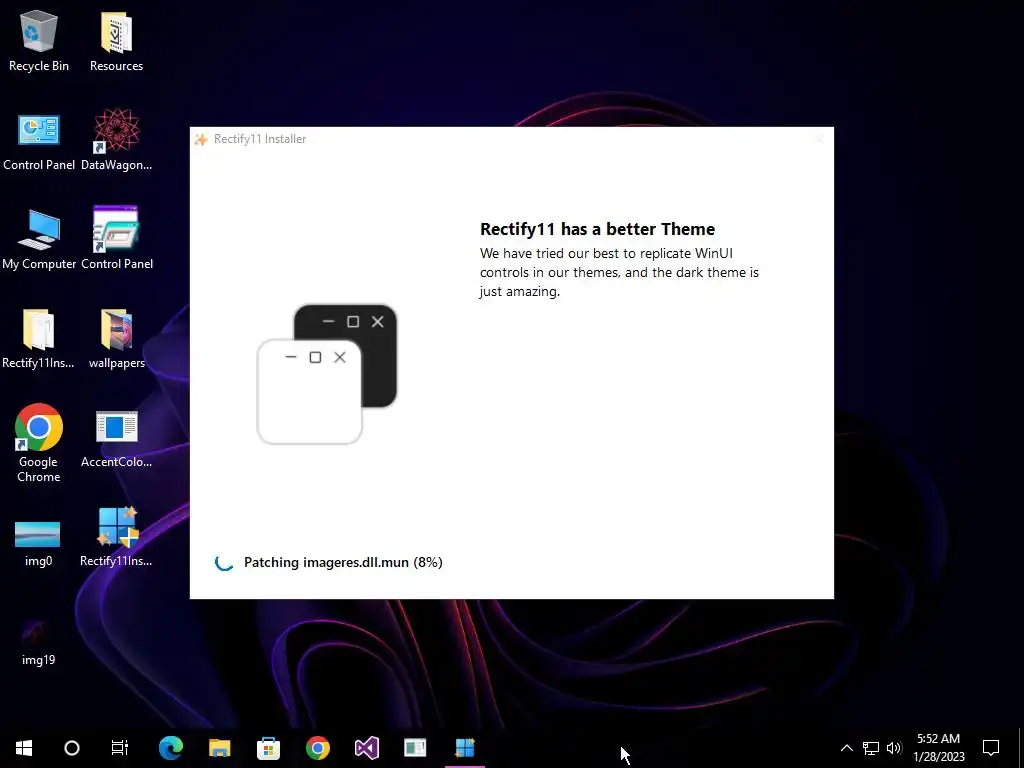Launch Chrome from the taskbar
The height and width of the screenshot is (768, 1024).
[317, 748]
